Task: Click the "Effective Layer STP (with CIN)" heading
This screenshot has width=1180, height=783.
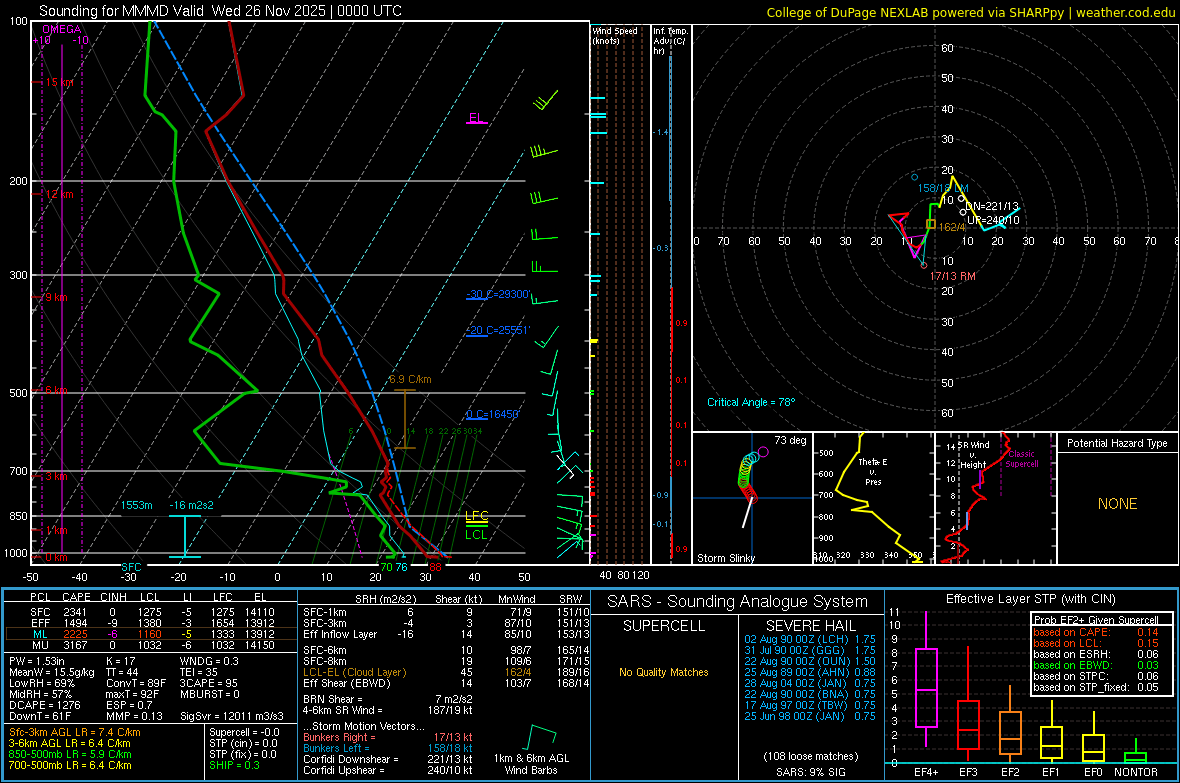Action: 1030,599
